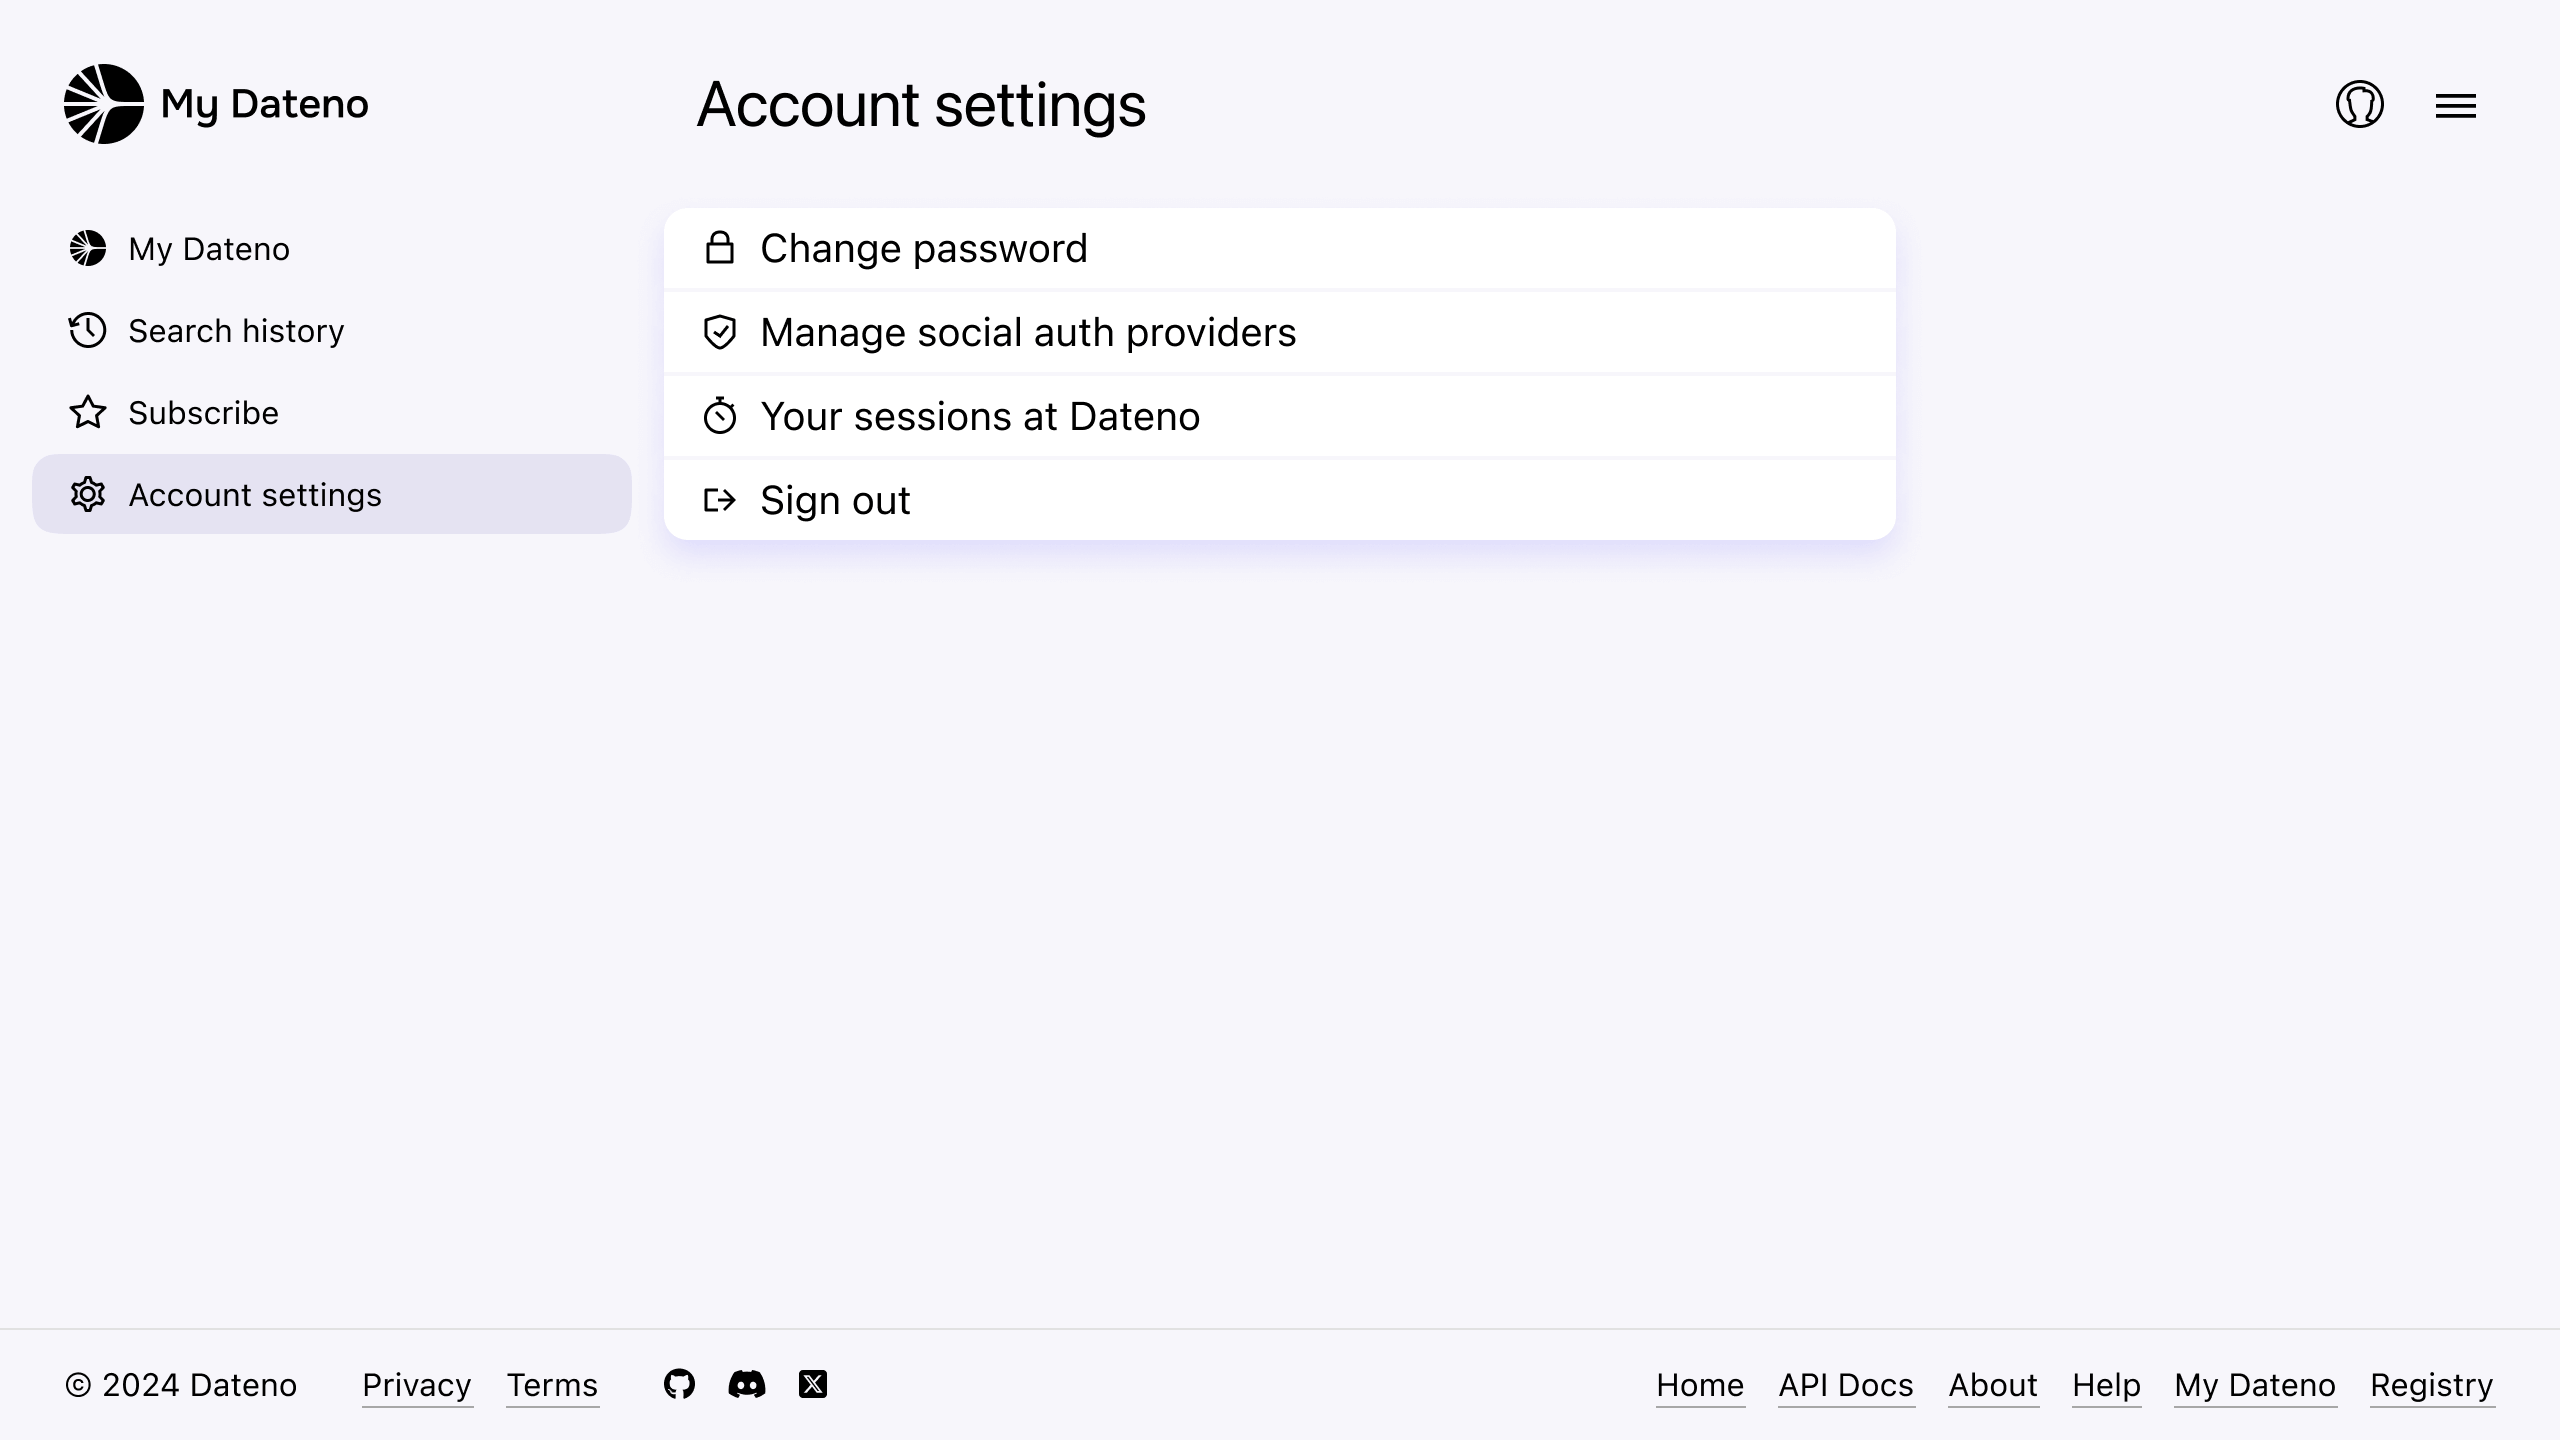
Task: Click the sign-out arrow icon
Action: 719,500
